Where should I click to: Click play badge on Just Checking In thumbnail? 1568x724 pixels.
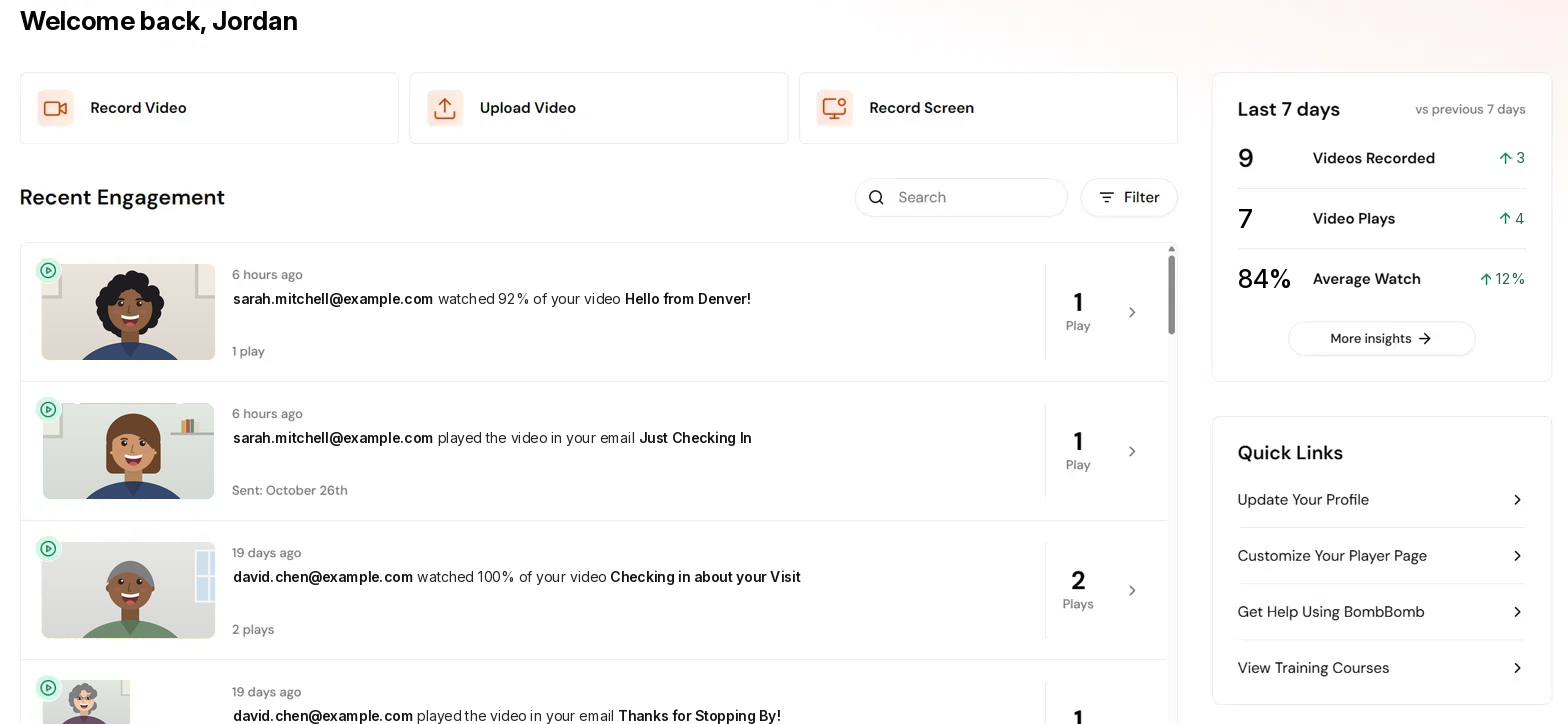(48, 409)
